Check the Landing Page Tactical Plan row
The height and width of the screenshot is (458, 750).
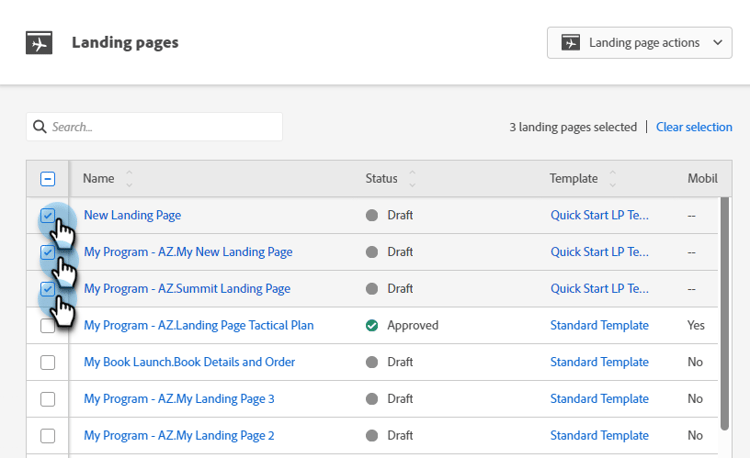(x=48, y=325)
